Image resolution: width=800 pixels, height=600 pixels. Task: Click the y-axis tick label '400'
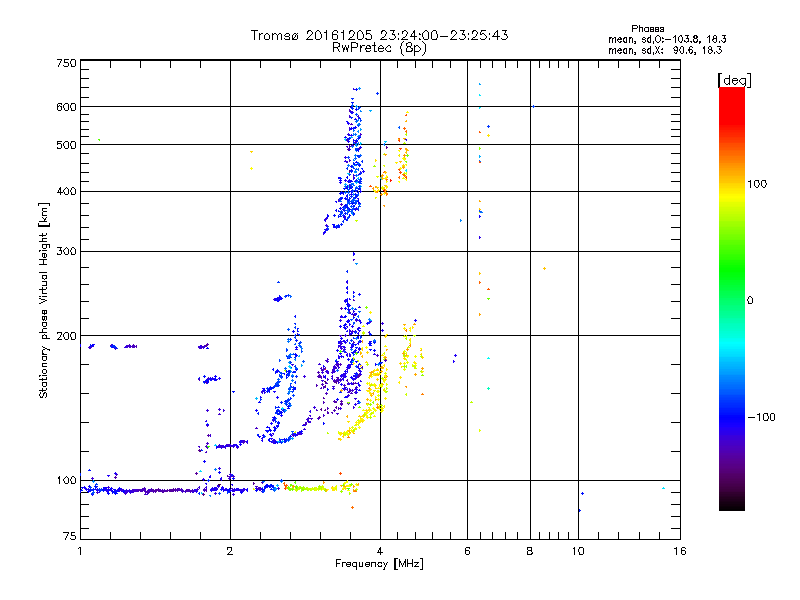coord(66,191)
